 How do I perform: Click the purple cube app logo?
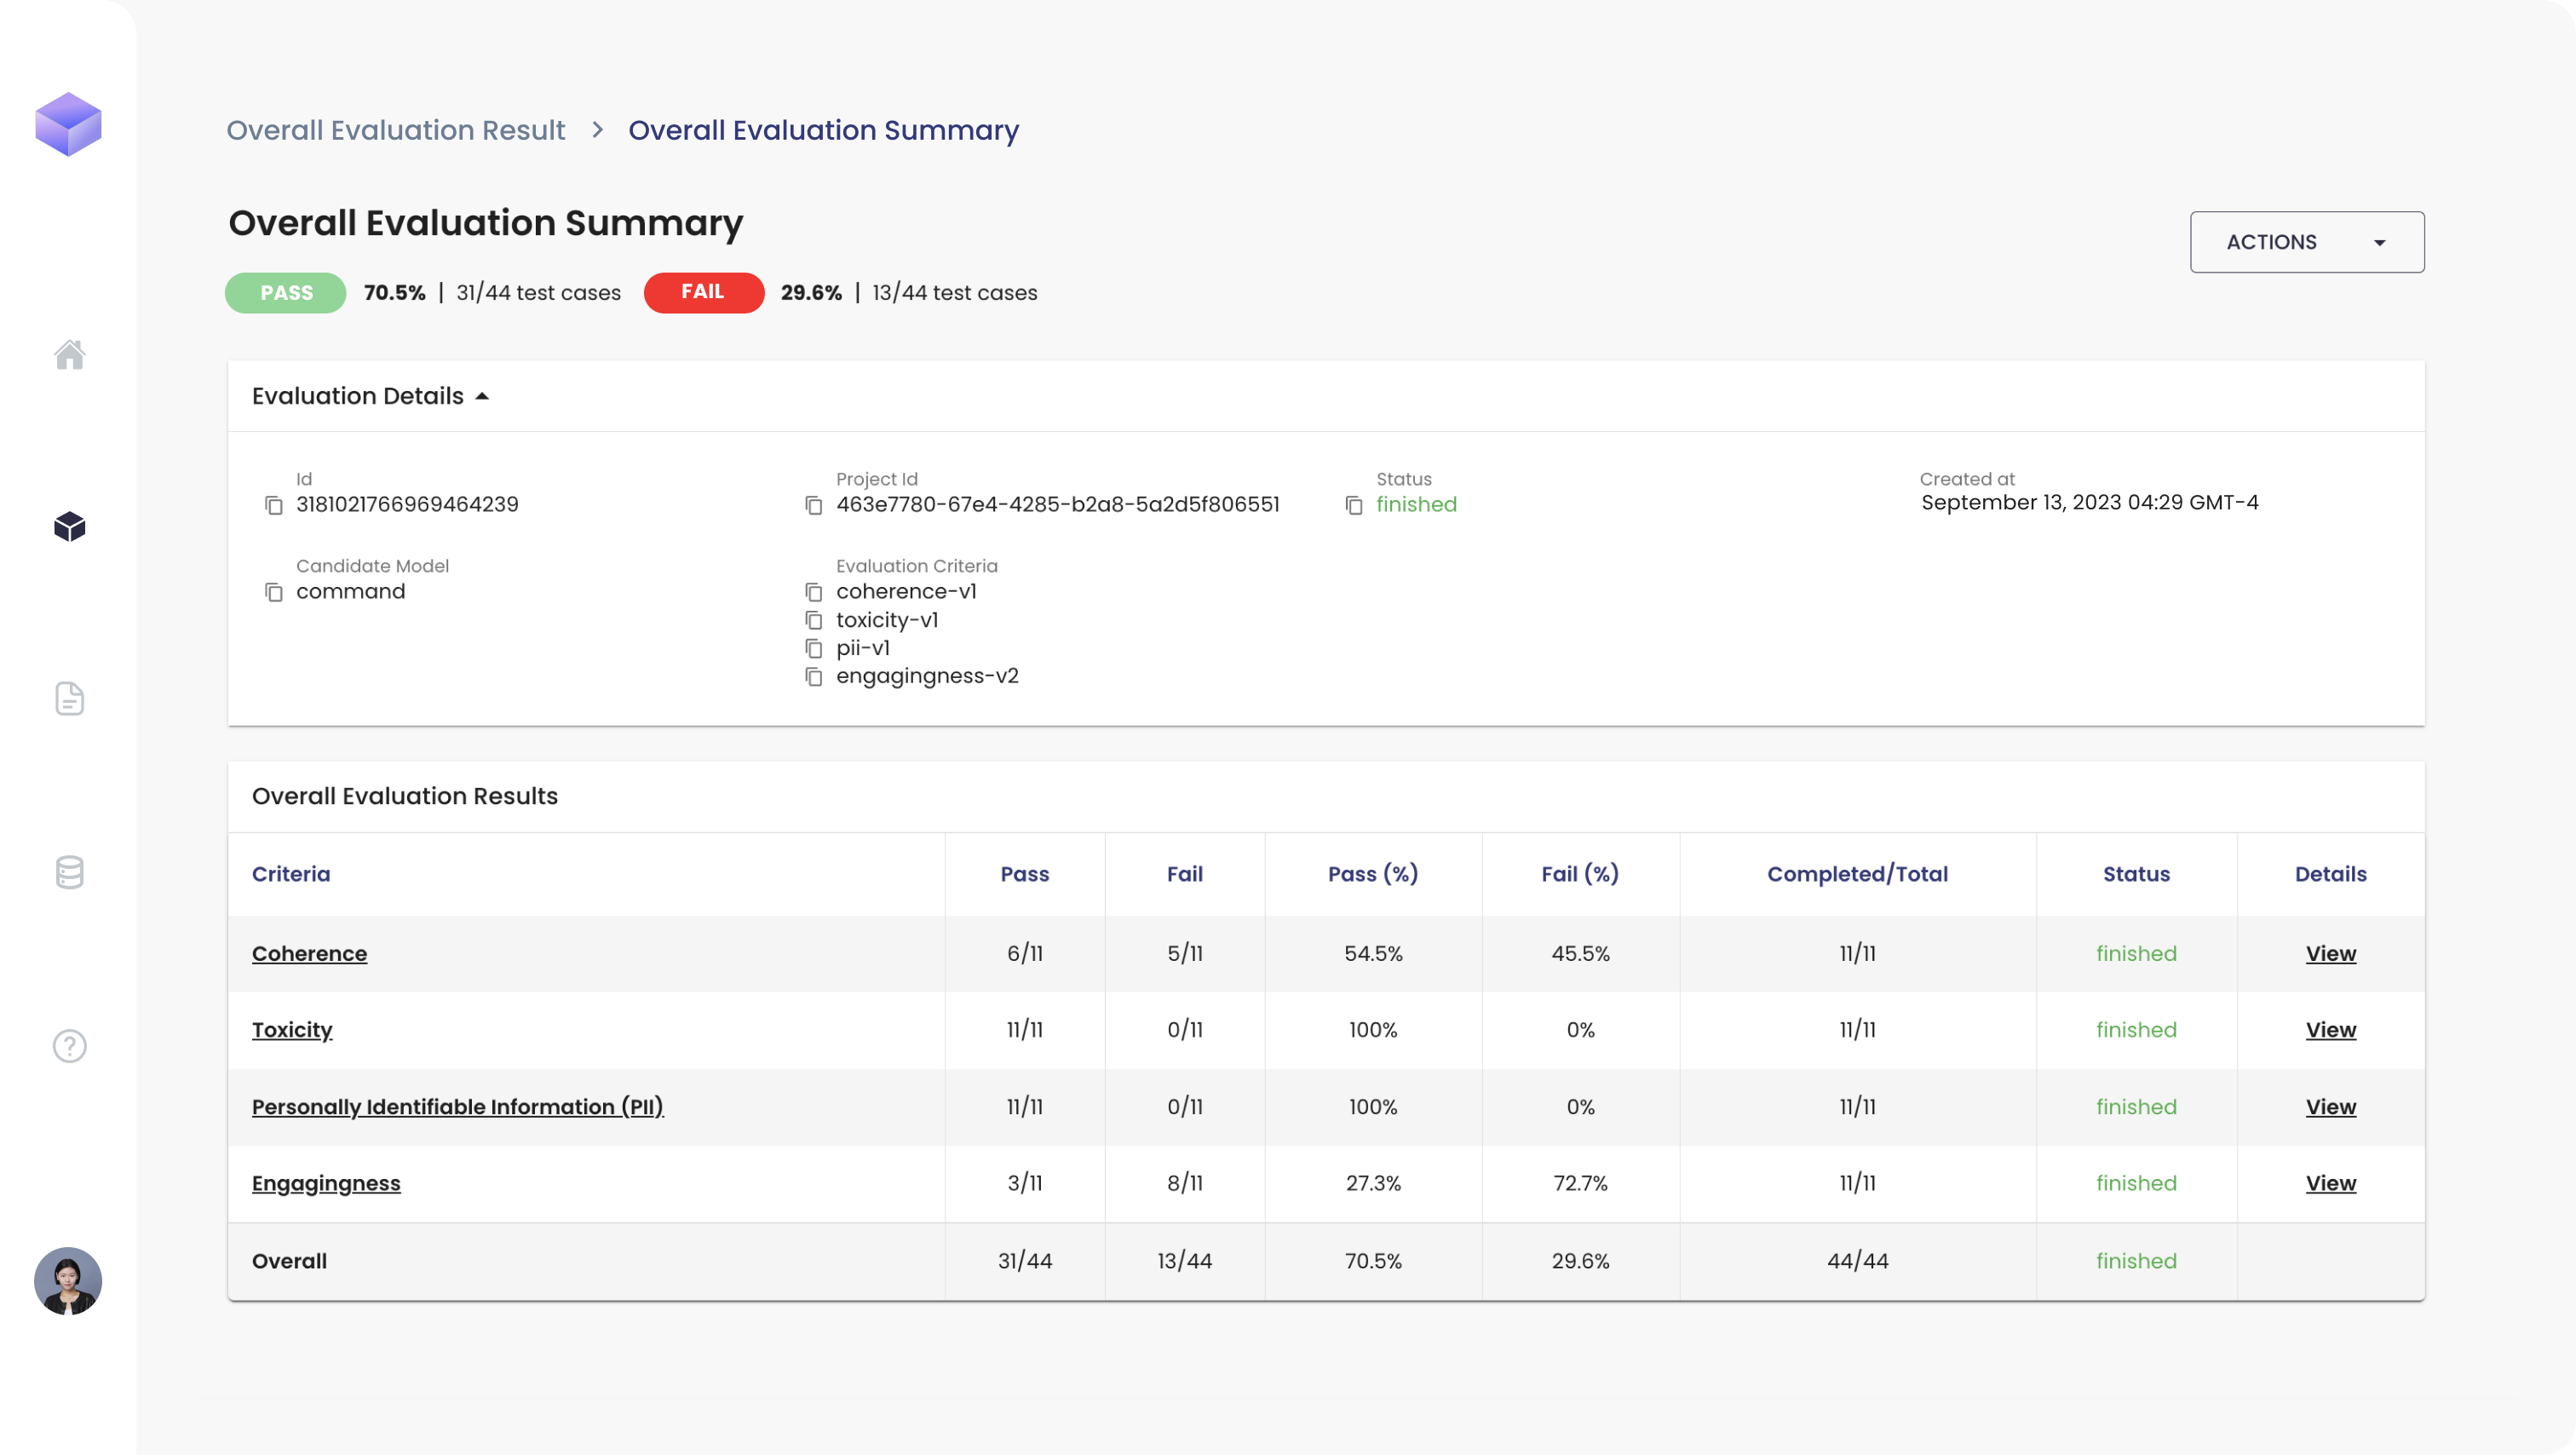click(x=68, y=124)
